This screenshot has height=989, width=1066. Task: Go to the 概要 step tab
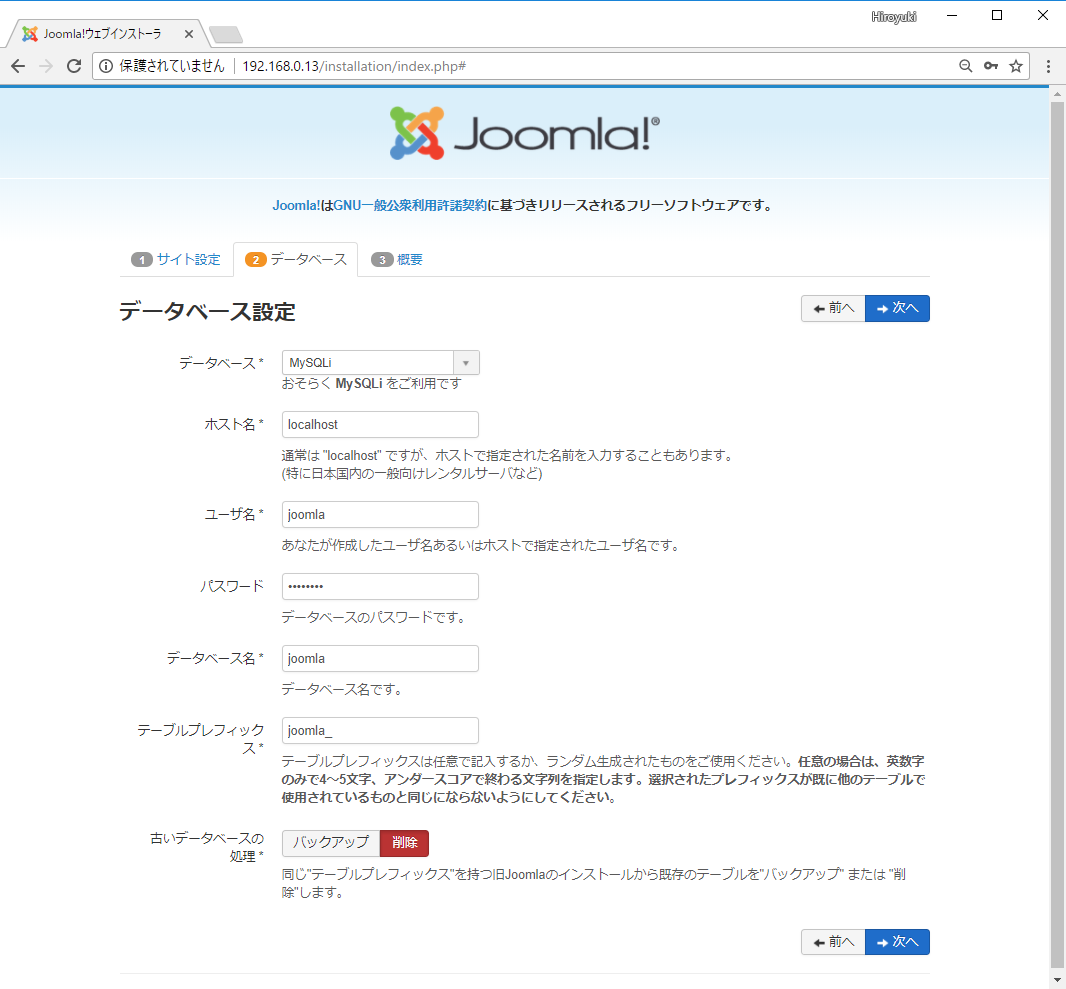coord(397,260)
